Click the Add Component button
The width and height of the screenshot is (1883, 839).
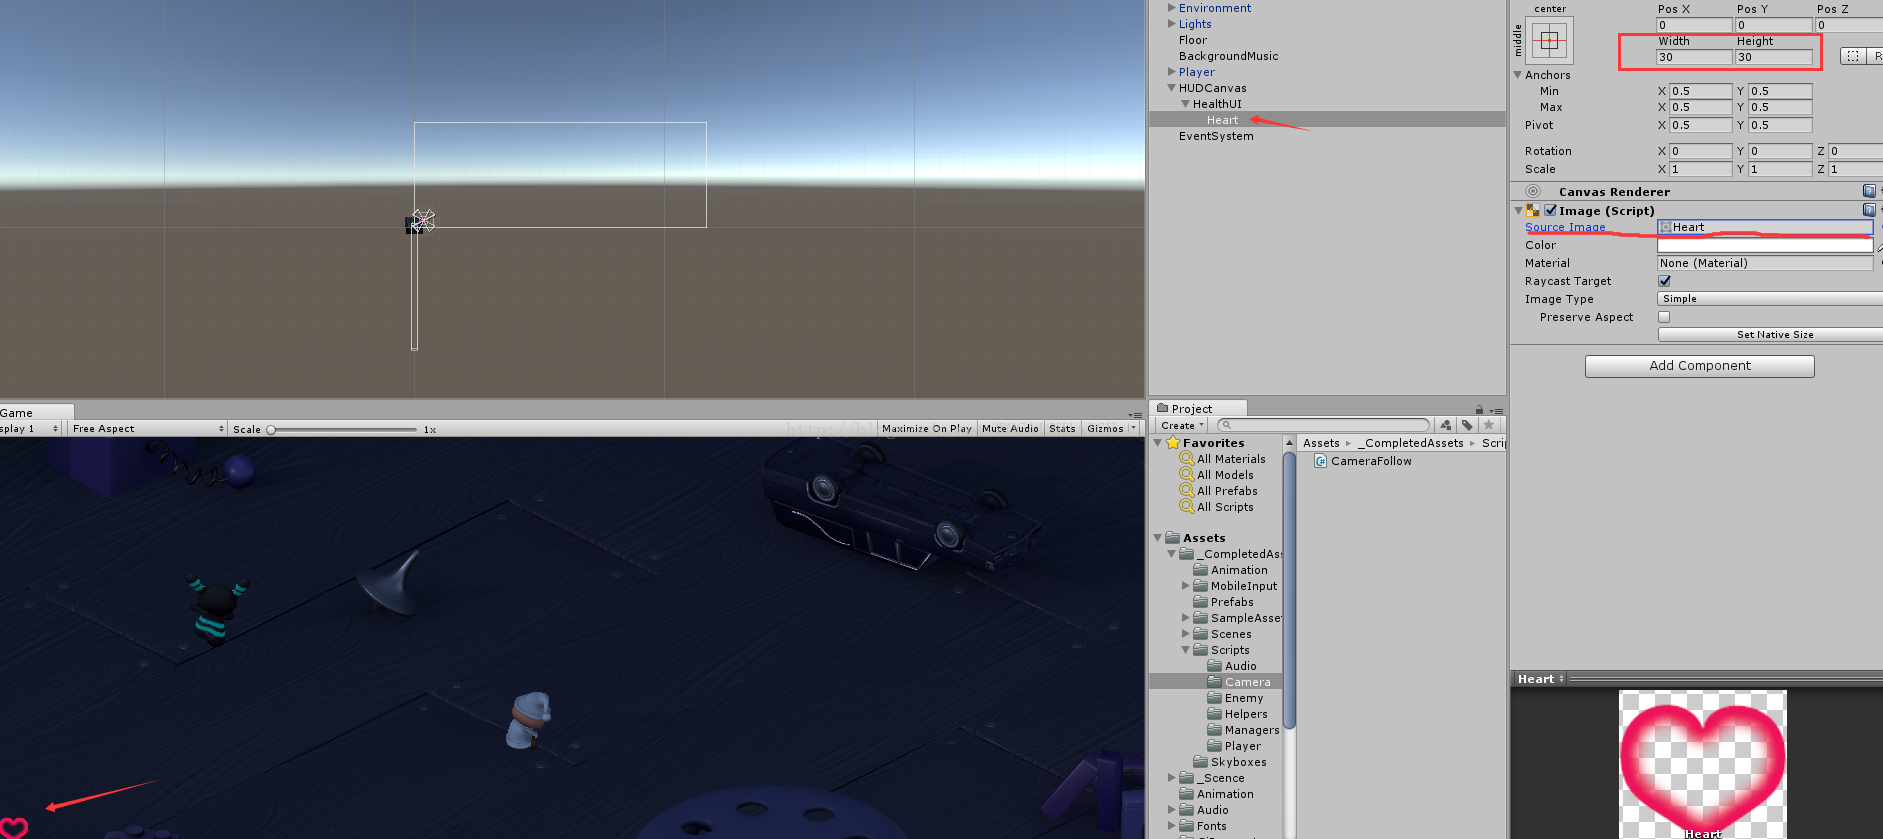(1700, 366)
